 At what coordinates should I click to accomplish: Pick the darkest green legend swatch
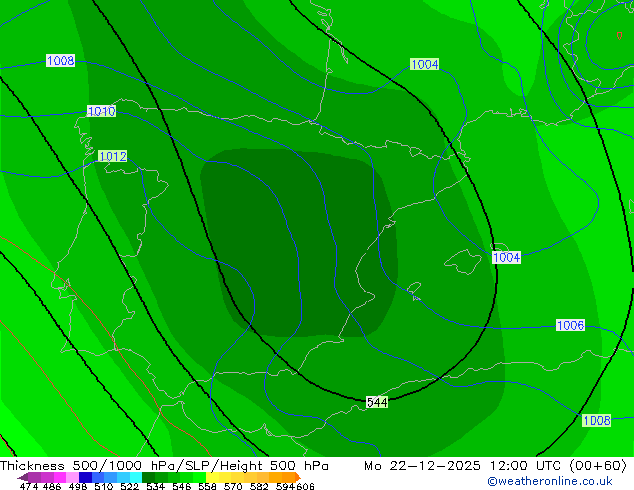point(148,477)
